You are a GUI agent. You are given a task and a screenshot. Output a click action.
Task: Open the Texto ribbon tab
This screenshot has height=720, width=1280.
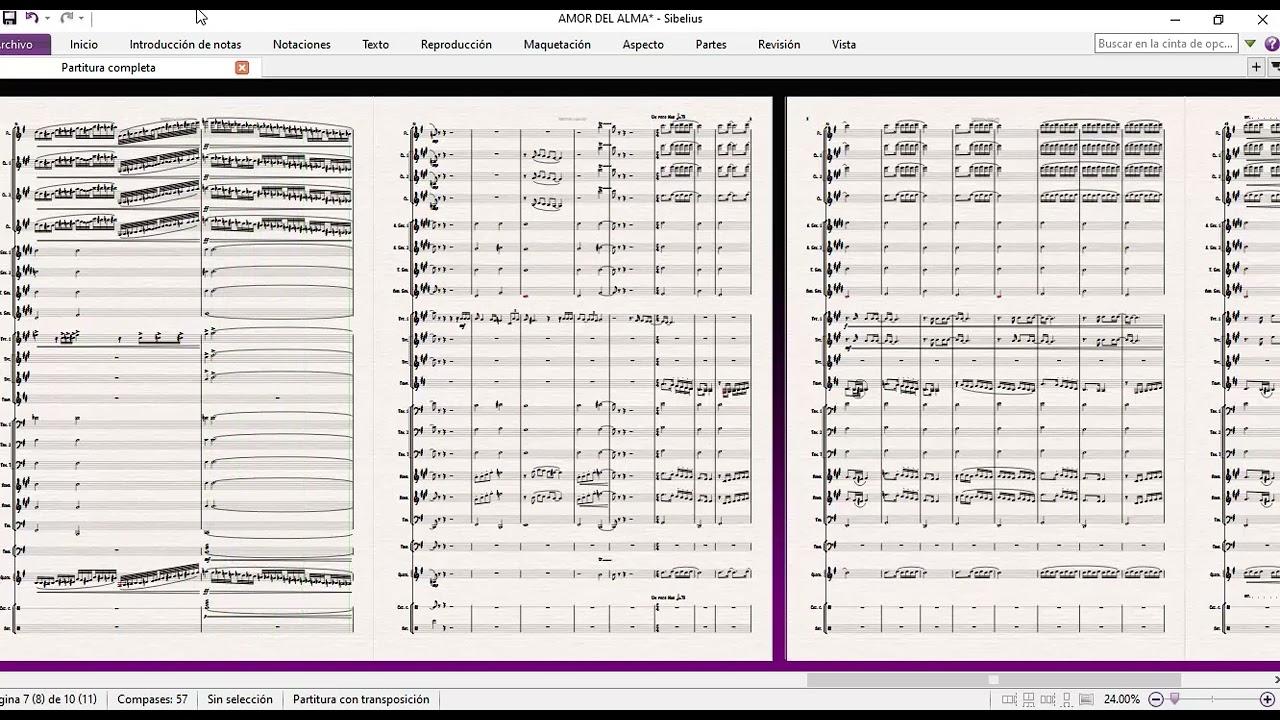(376, 44)
